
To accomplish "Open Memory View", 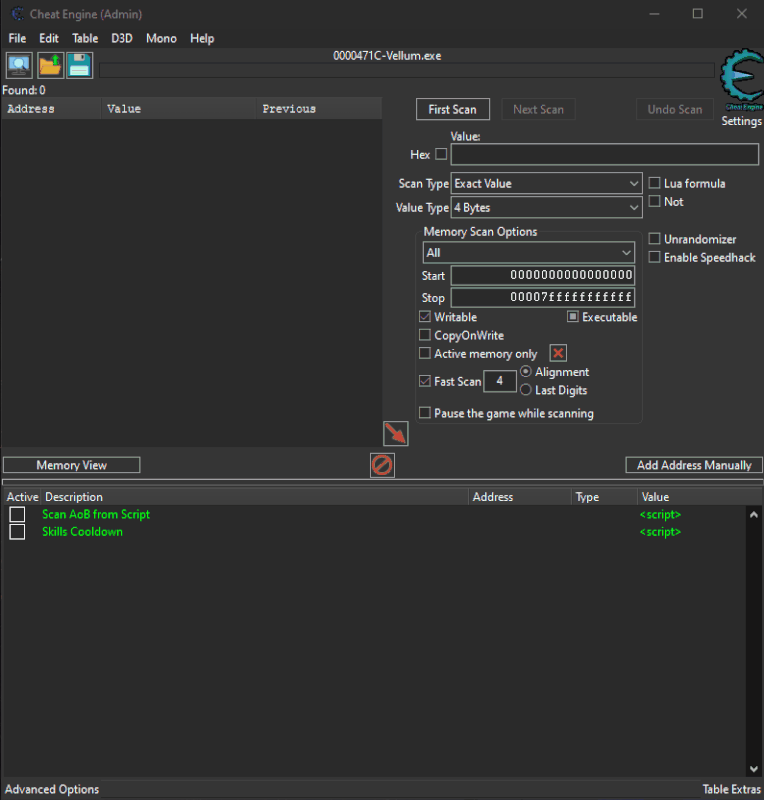I will click(71, 465).
